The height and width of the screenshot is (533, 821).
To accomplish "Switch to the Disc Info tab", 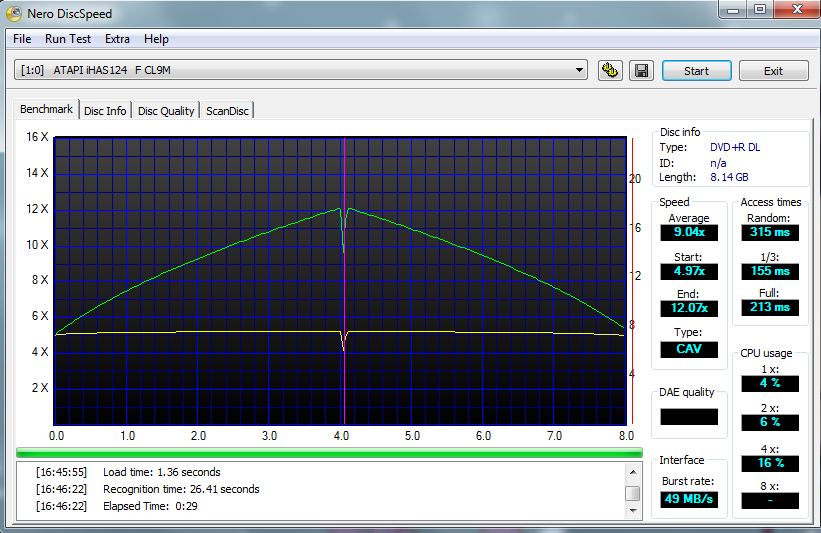I will click(x=105, y=111).
